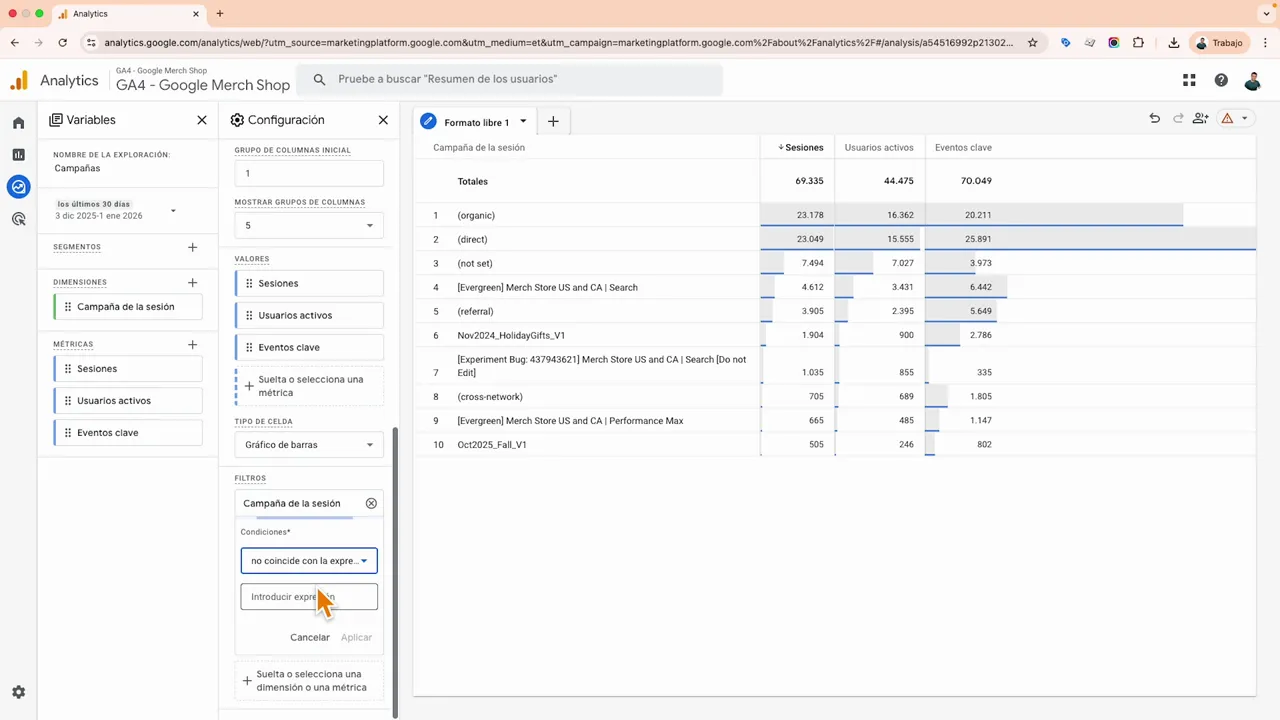Remove the Campaña de la sesión filter

coord(371,504)
